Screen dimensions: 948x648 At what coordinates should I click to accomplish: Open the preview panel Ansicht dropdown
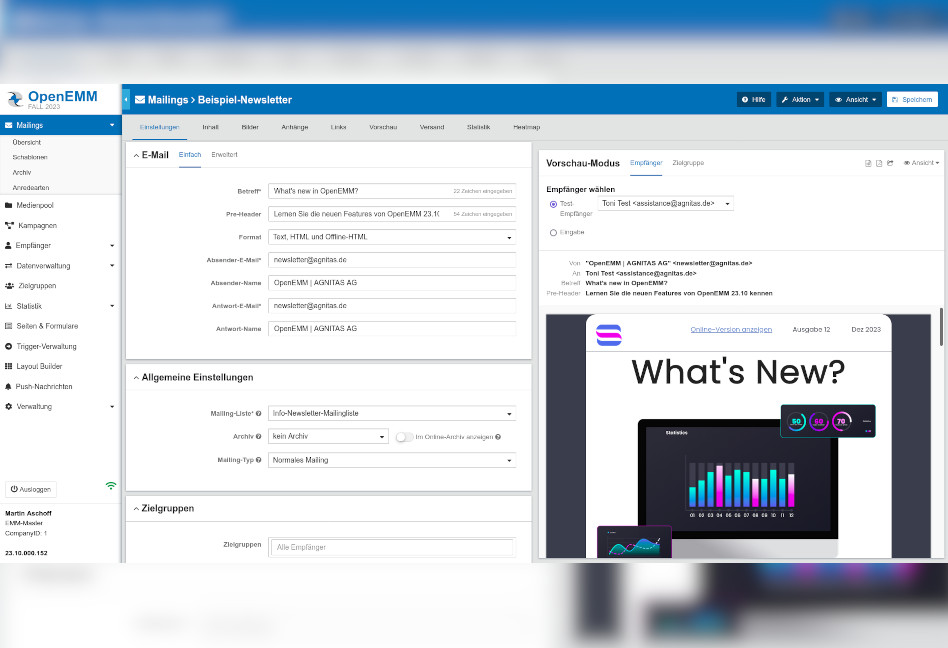(921, 163)
